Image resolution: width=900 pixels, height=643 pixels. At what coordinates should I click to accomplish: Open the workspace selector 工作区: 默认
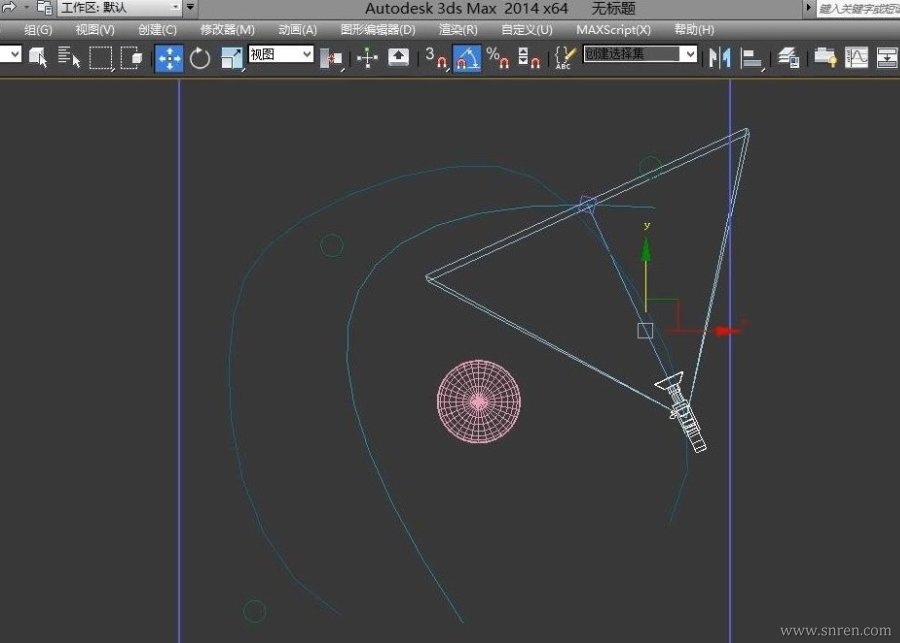pos(119,7)
